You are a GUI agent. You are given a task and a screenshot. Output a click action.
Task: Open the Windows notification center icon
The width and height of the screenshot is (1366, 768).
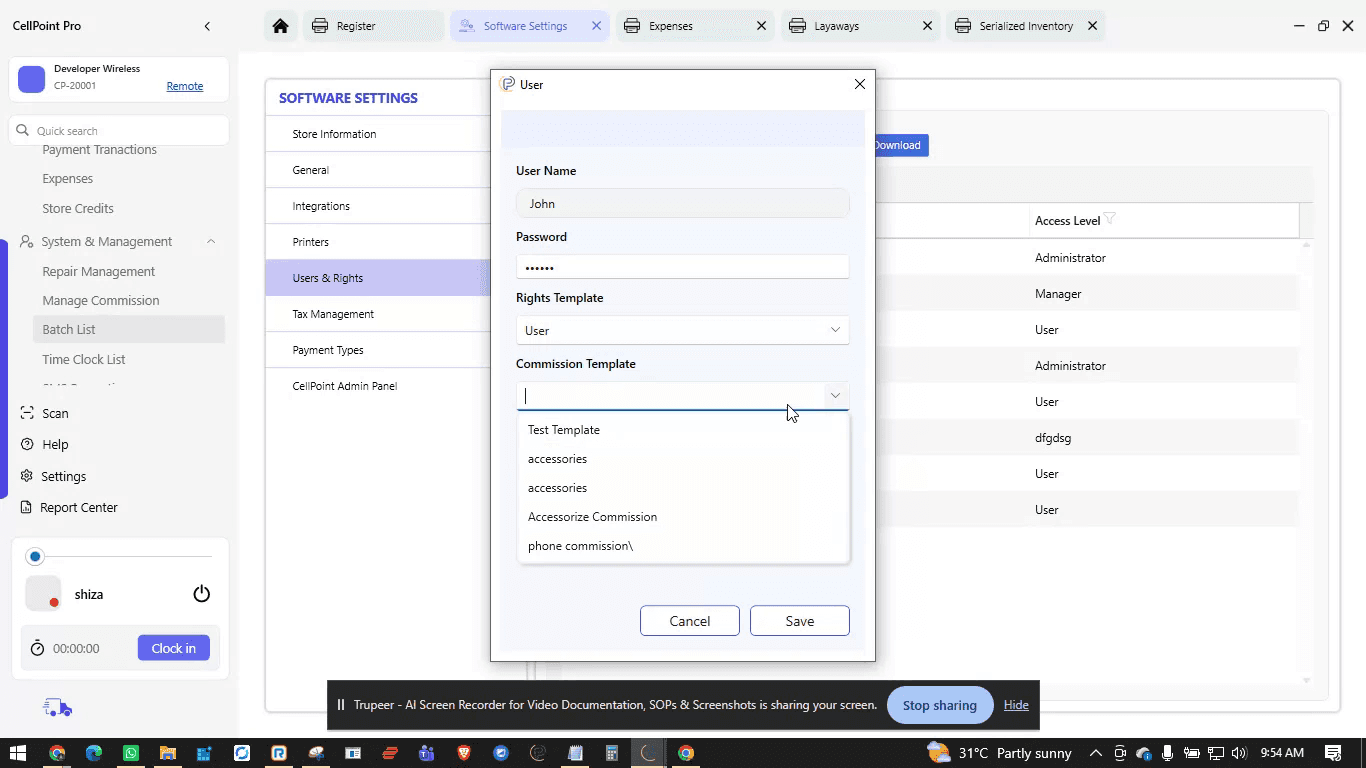coord(1333,753)
